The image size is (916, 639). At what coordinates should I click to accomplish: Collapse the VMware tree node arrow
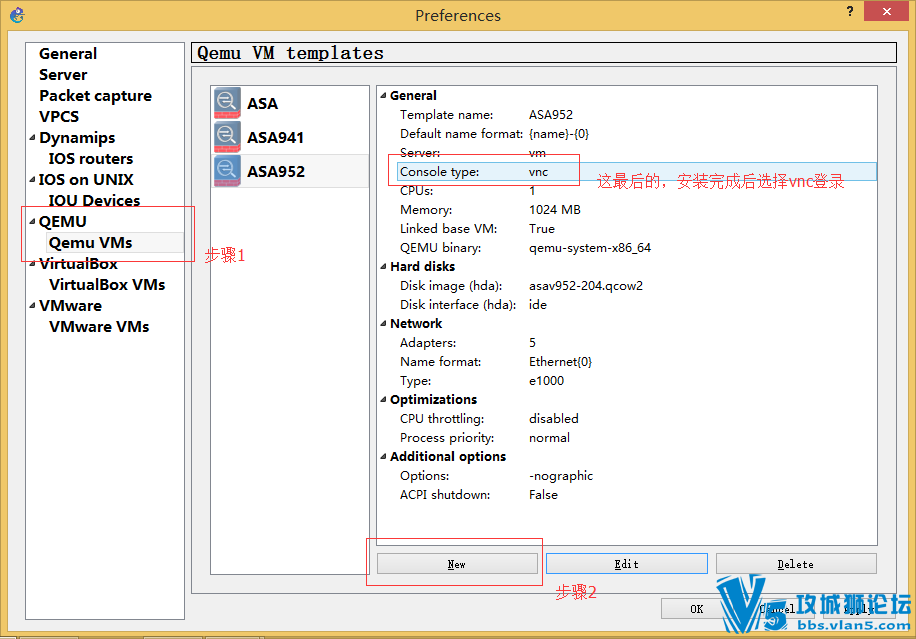click(x=32, y=306)
